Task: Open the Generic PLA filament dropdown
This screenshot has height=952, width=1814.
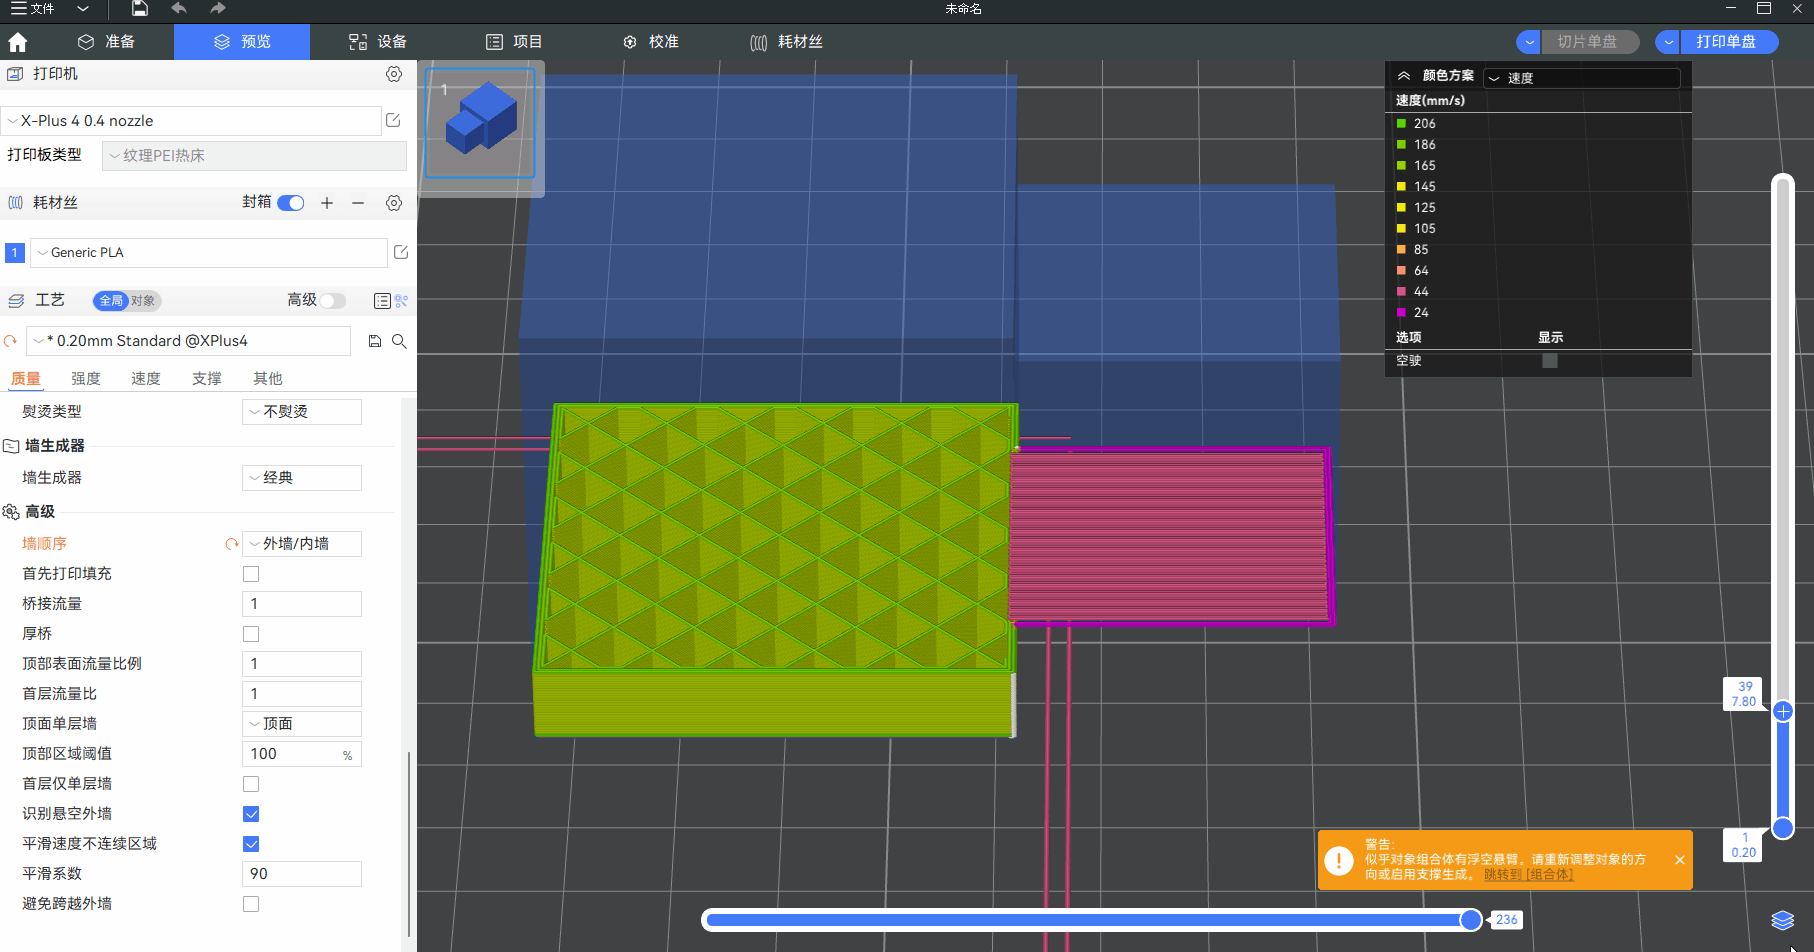Action: (209, 253)
